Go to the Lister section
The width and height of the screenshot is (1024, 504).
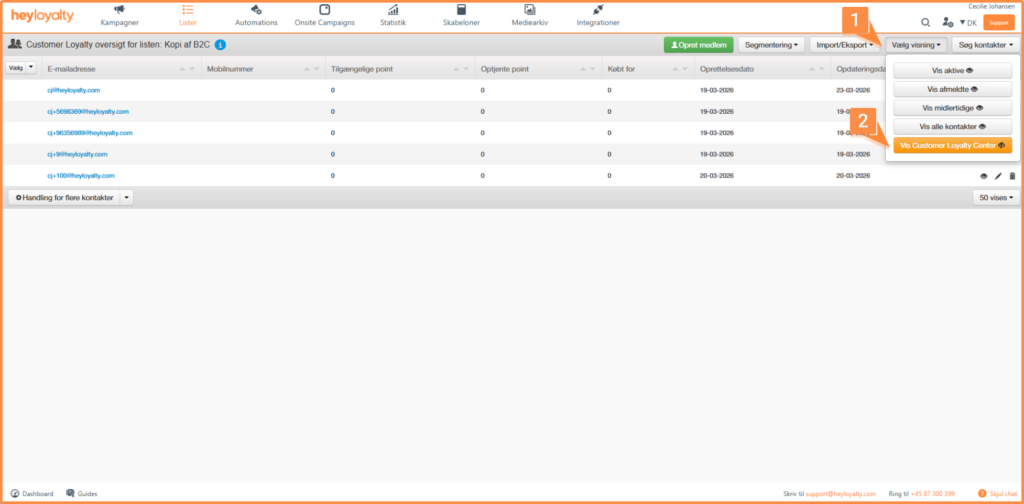(187, 16)
